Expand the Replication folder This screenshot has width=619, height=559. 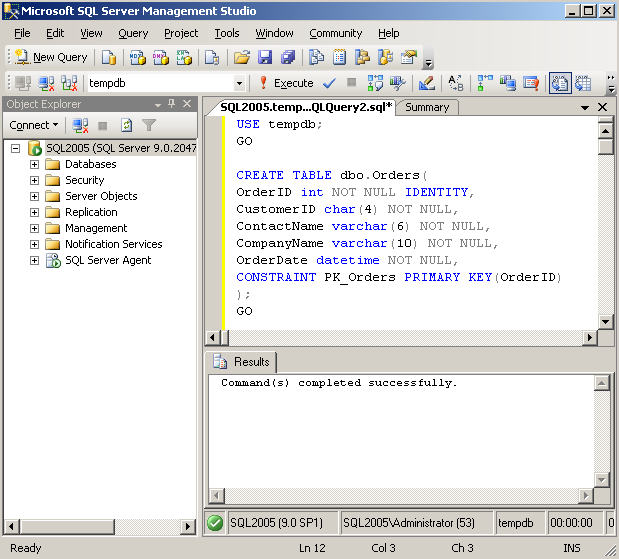click(x=34, y=212)
